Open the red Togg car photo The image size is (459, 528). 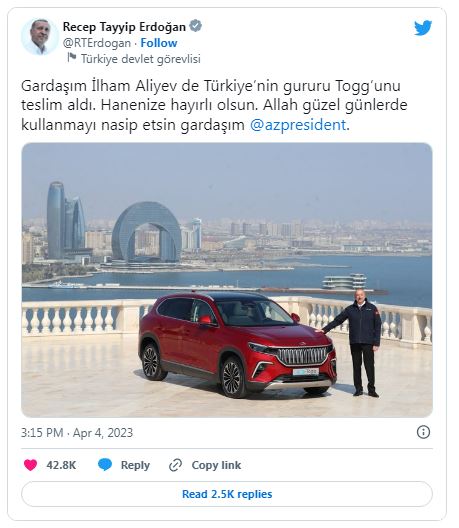pos(227,280)
